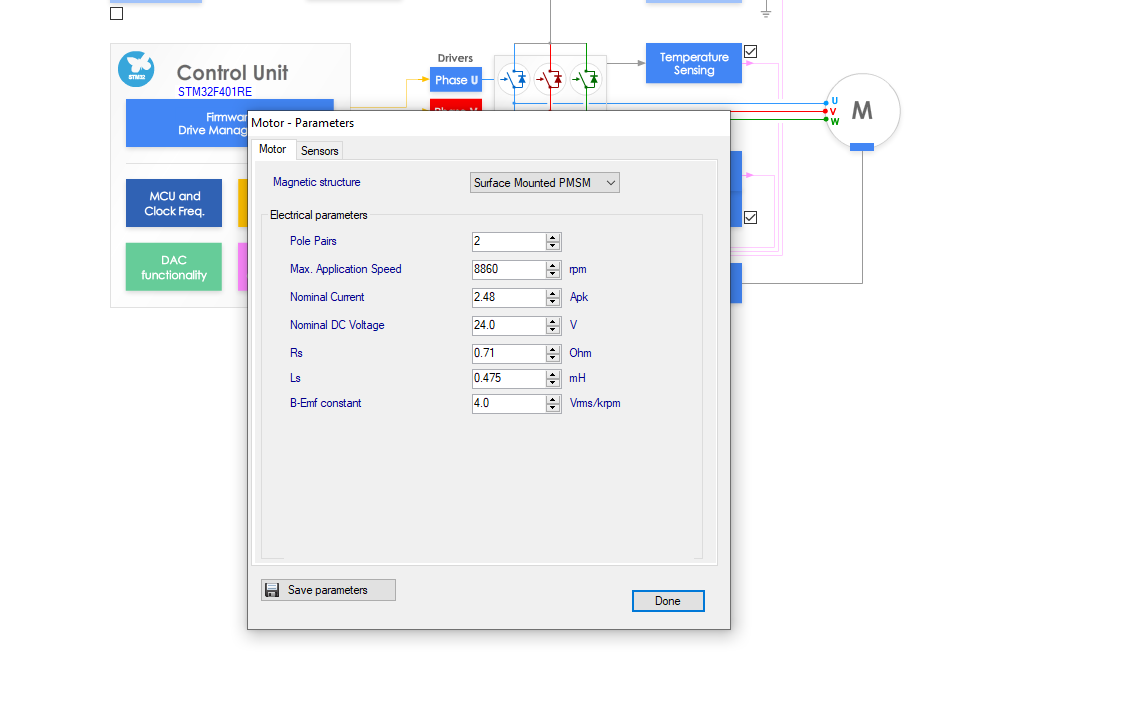Click the motor M circle symbol

click(x=862, y=110)
